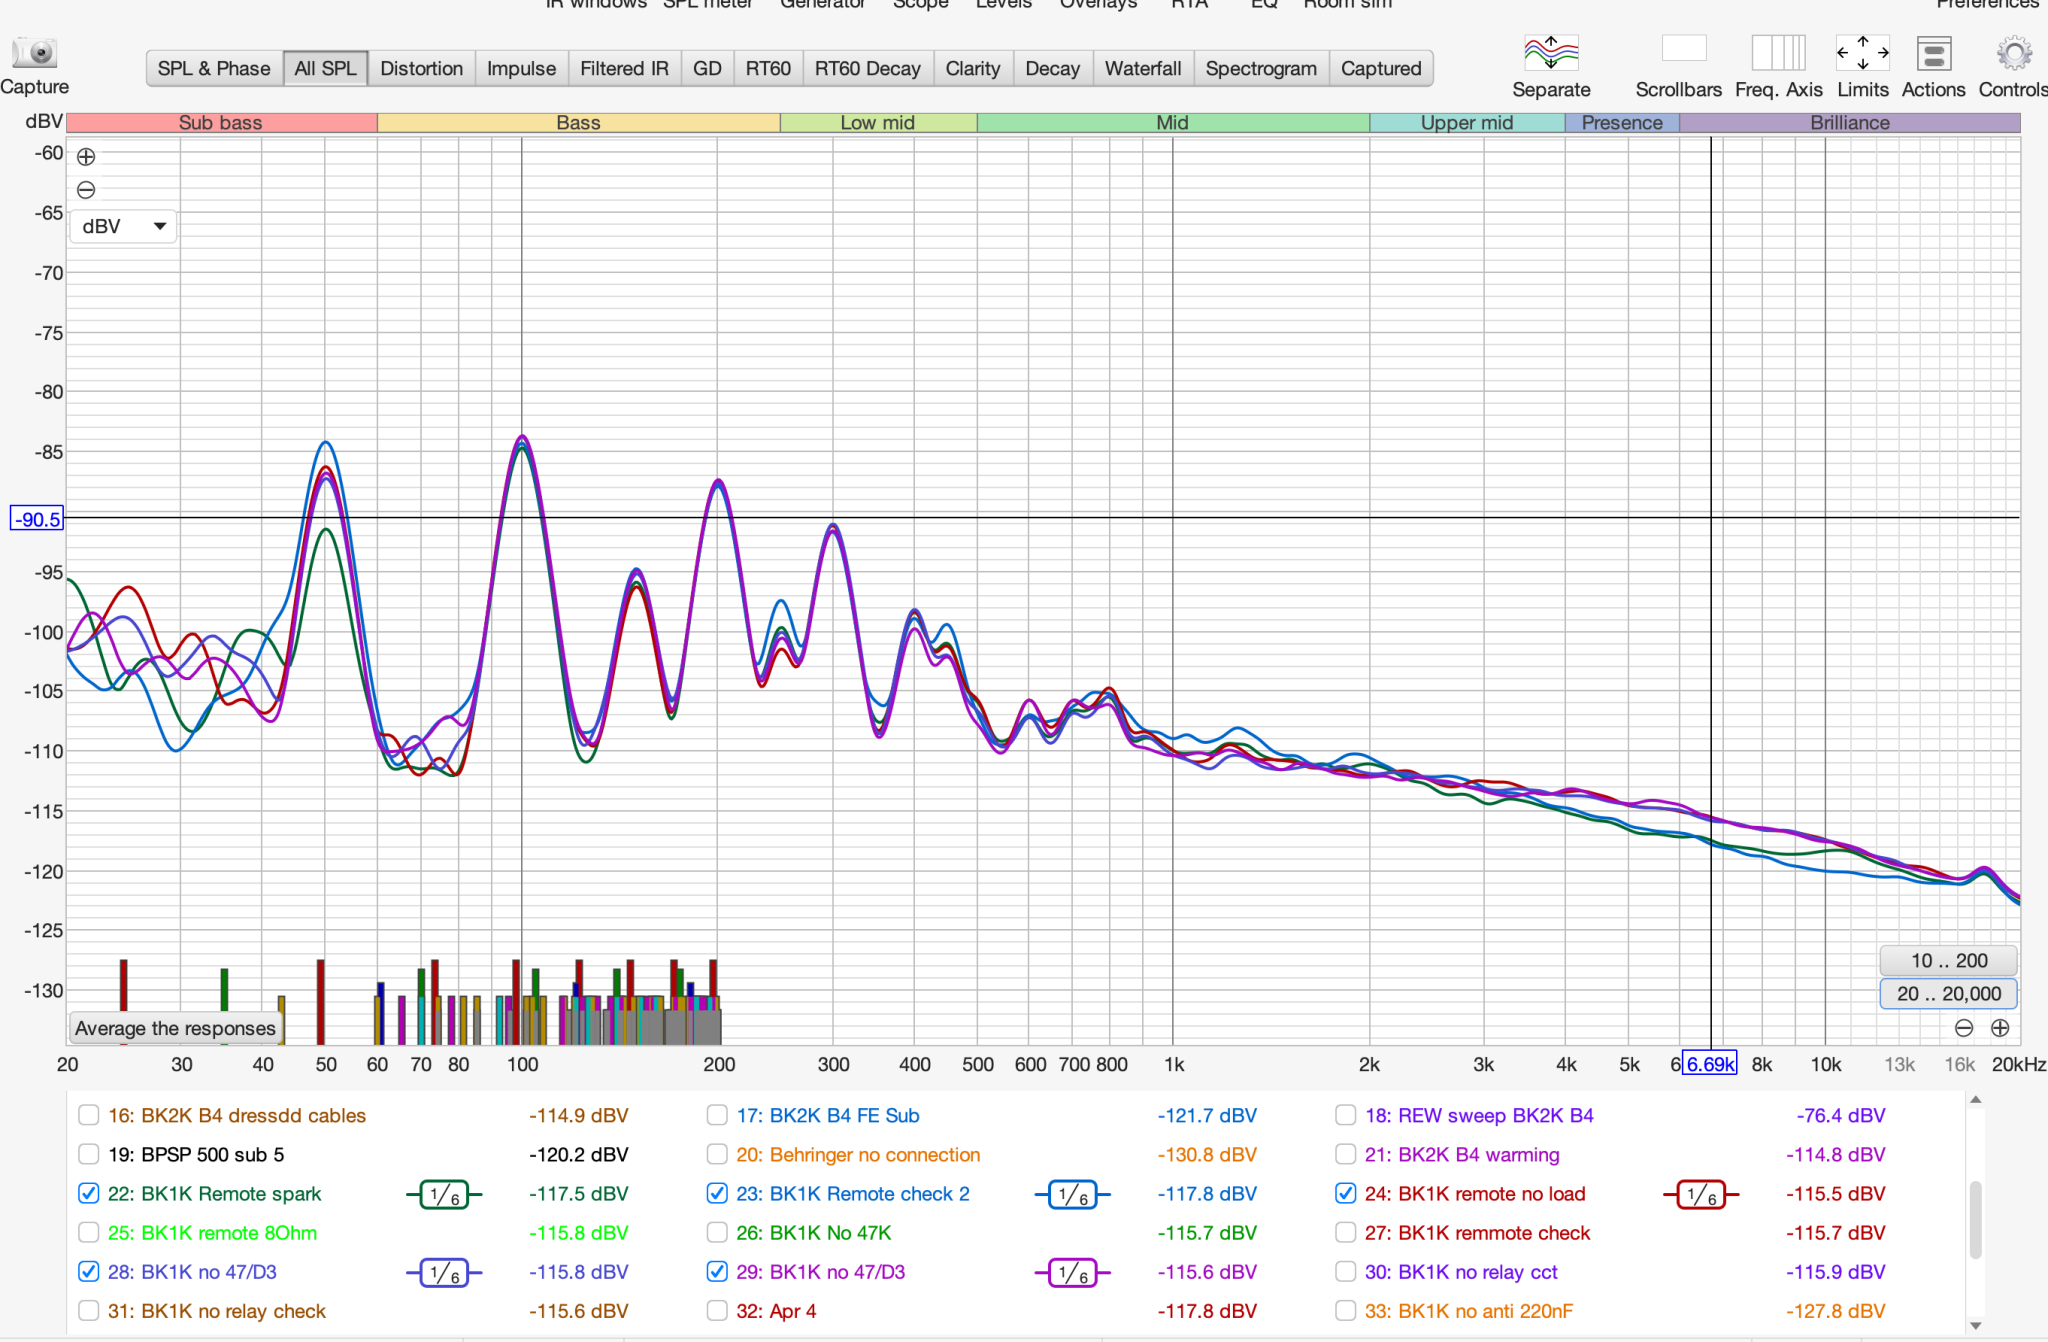Enable 18: REW sweep BK2K B4 trace
Screen dimensions: 2048x1342
[x=1346, y=1115]
